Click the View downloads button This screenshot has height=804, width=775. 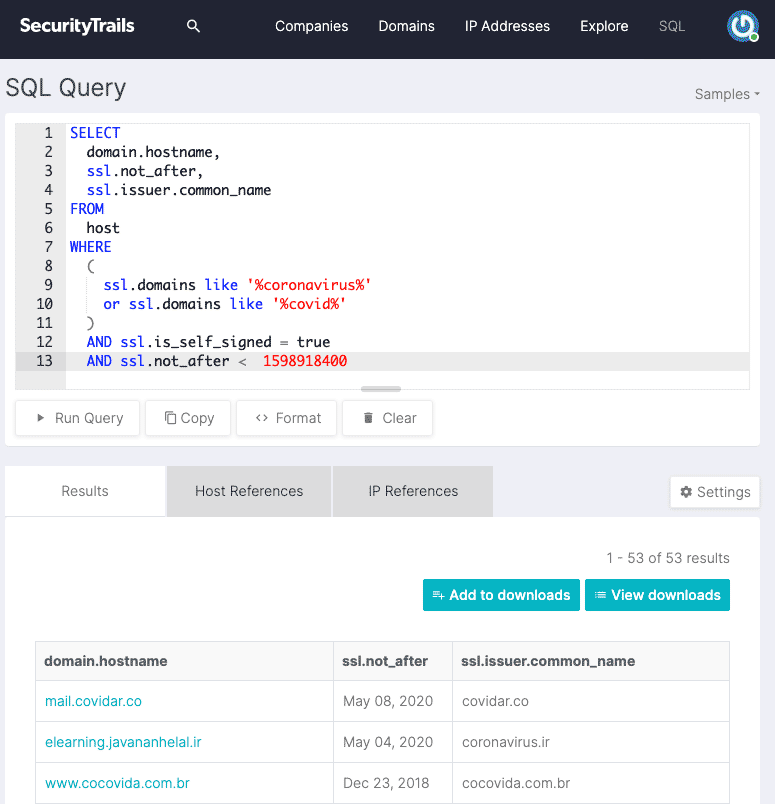(x=657, y=595)
